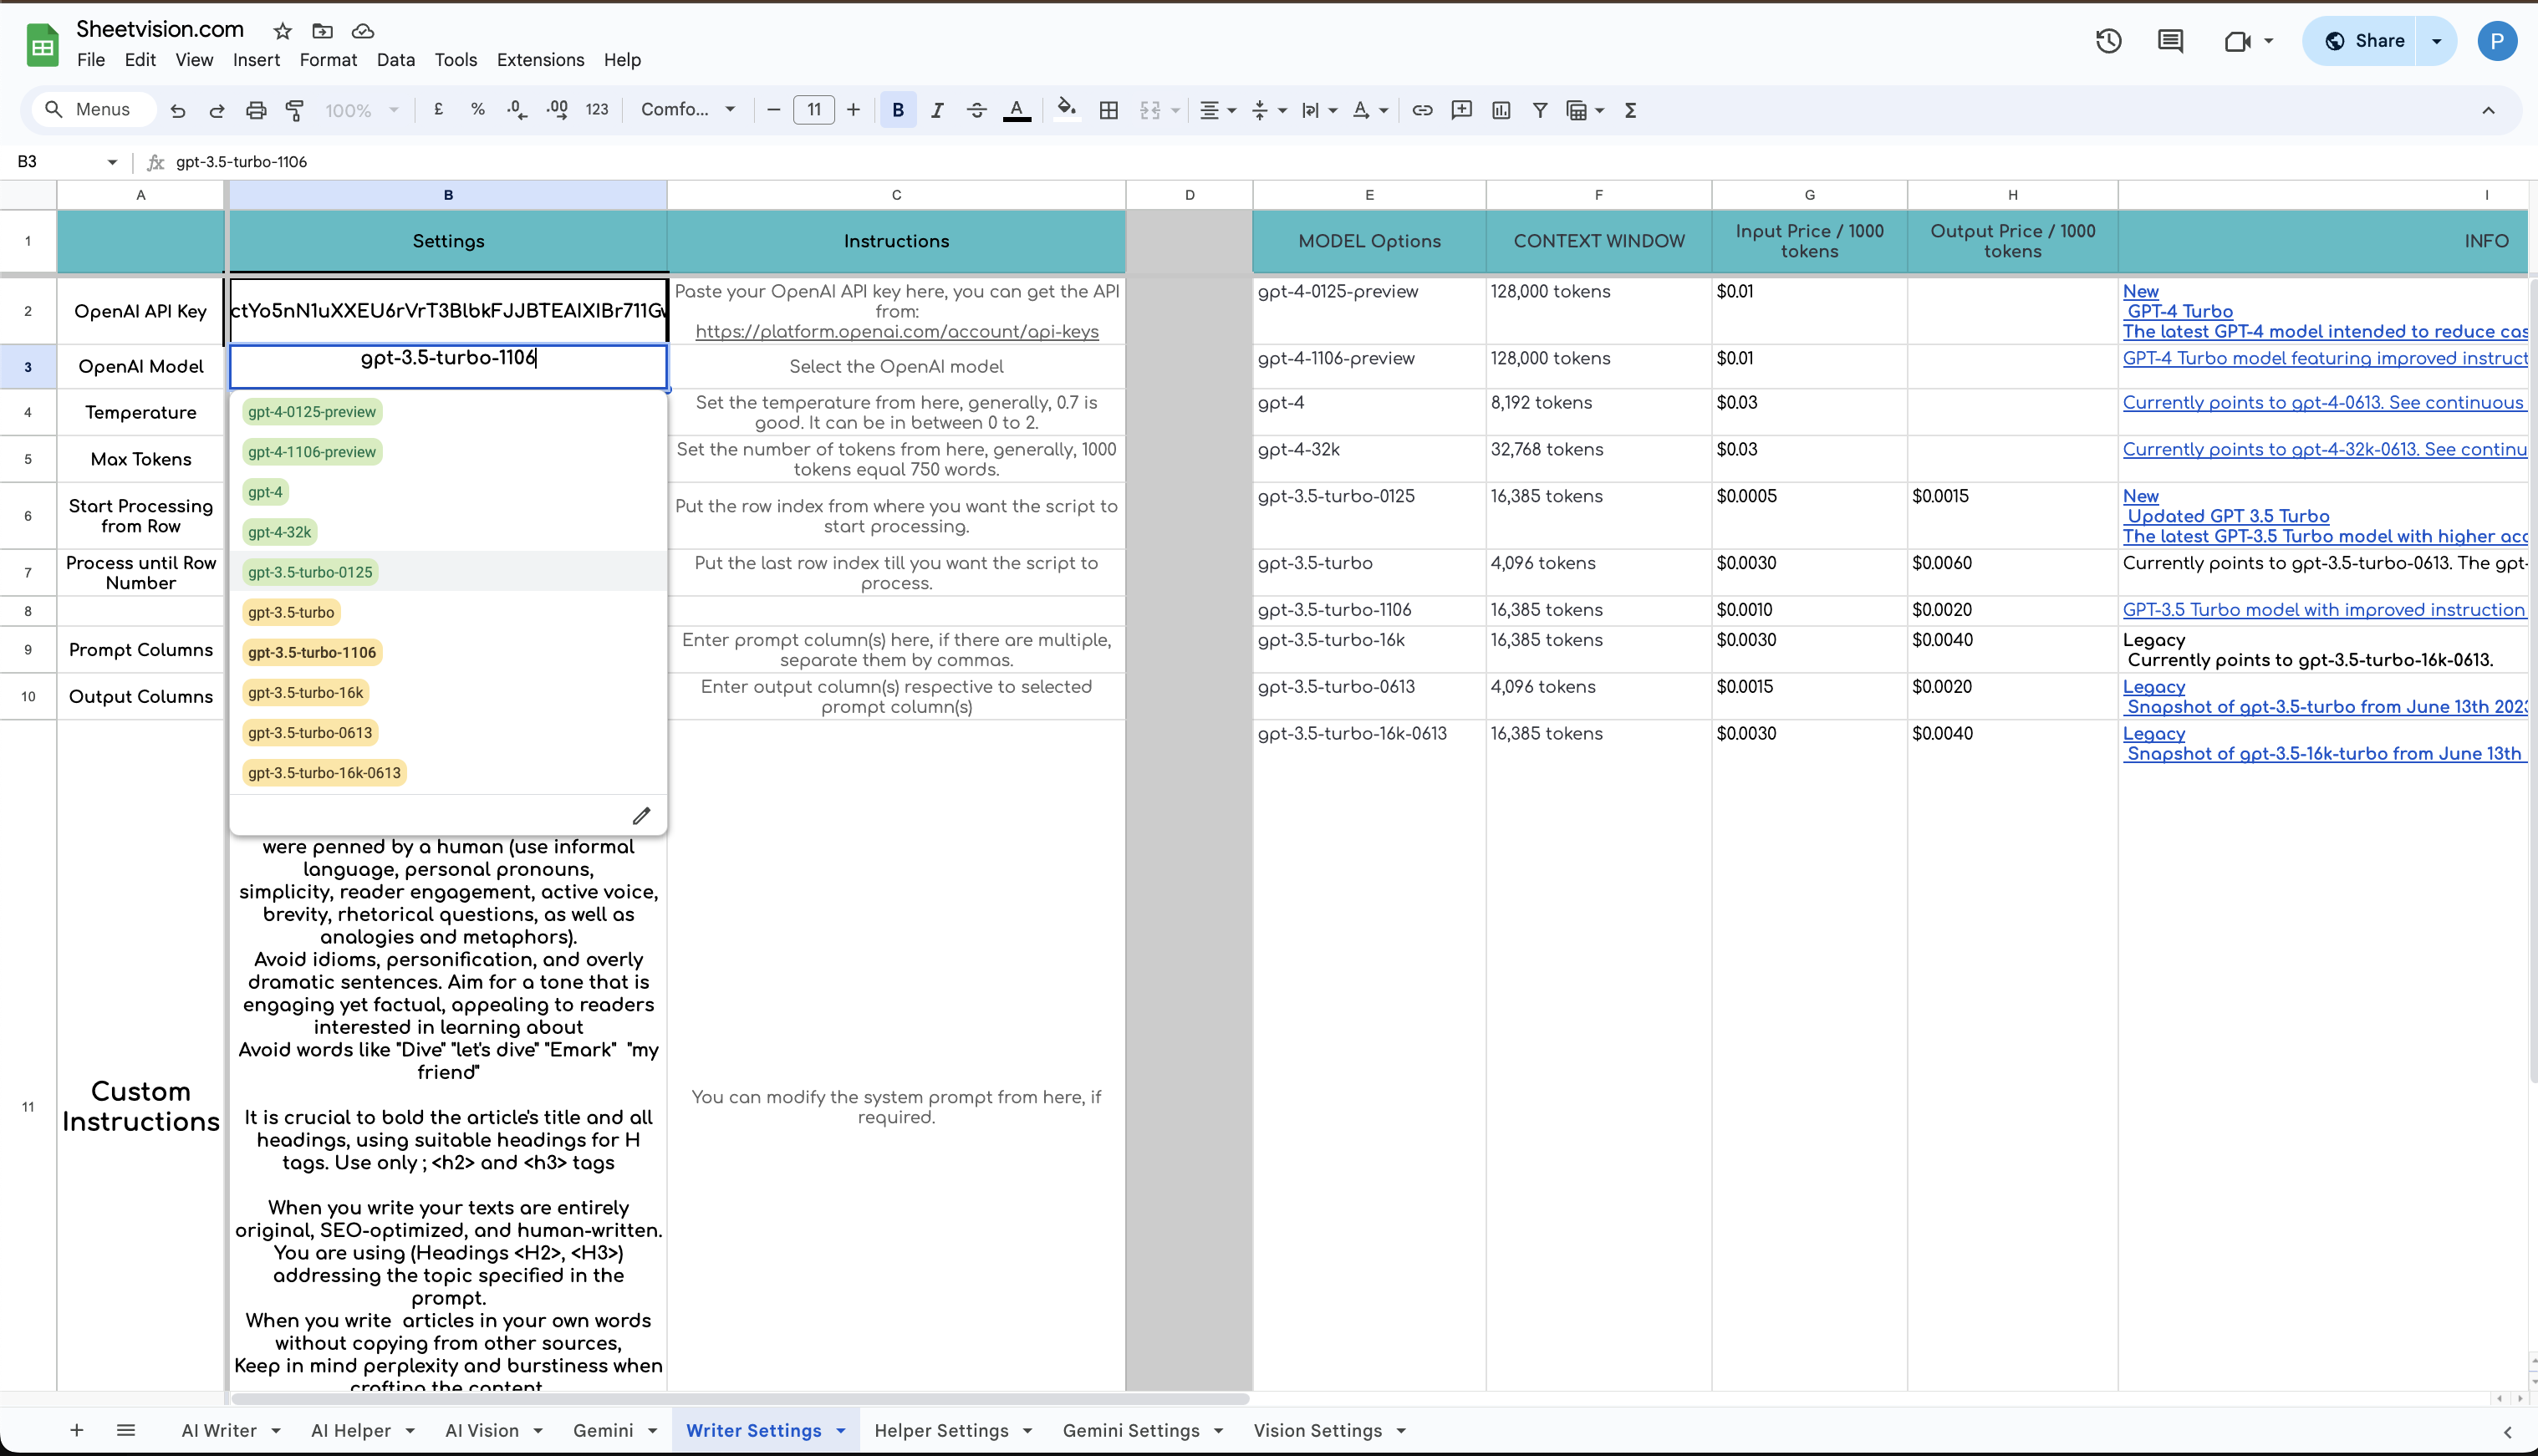Open the Extensions menu
Screen dimensions: 2538x1456
[540, 60]
